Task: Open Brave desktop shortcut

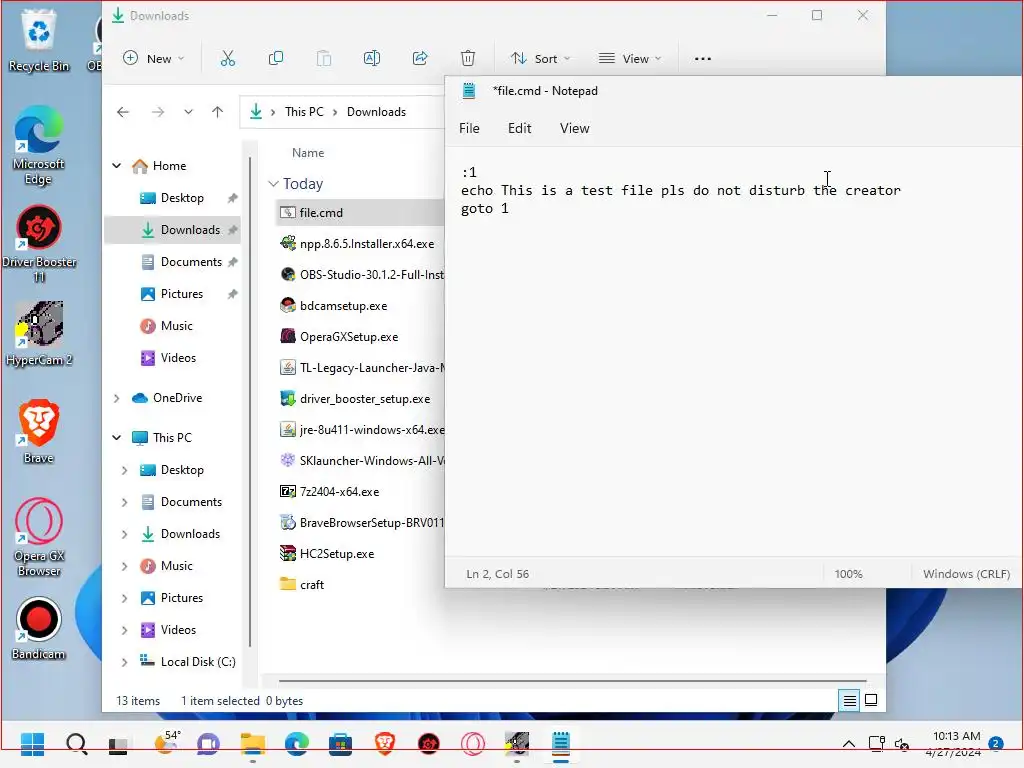Action: click(39, 431)
